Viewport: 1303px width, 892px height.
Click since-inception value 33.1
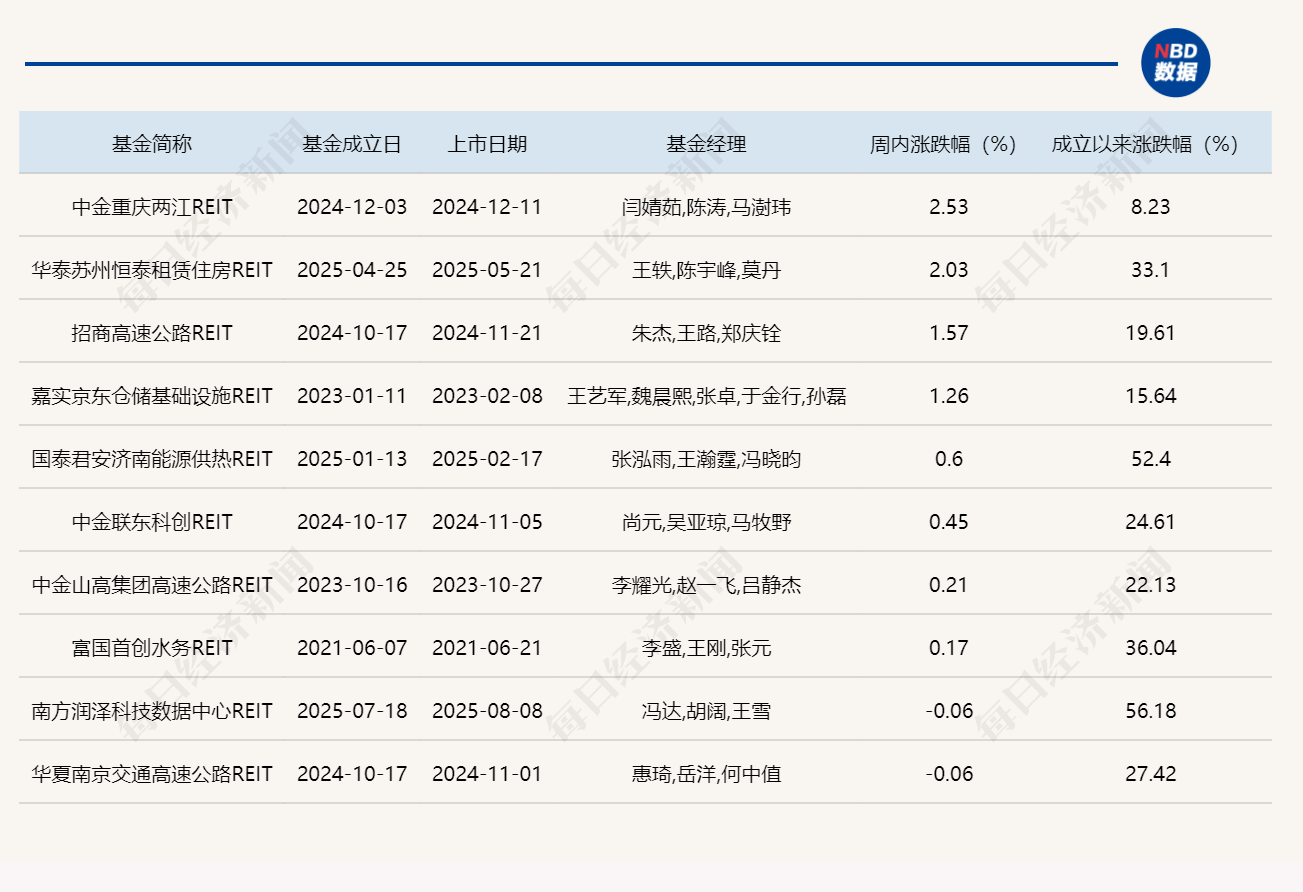point(1150,270)
